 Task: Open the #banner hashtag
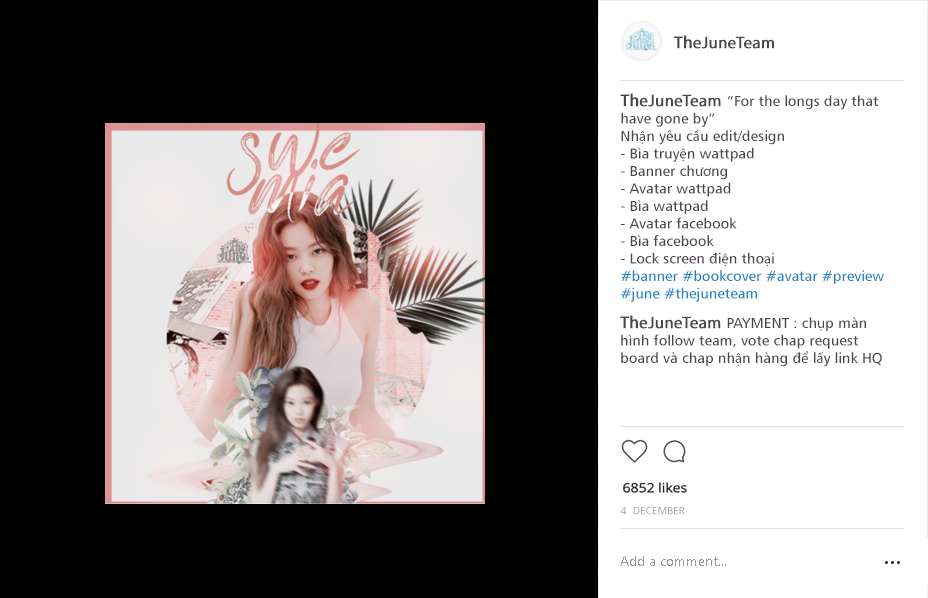pos(649,276)
